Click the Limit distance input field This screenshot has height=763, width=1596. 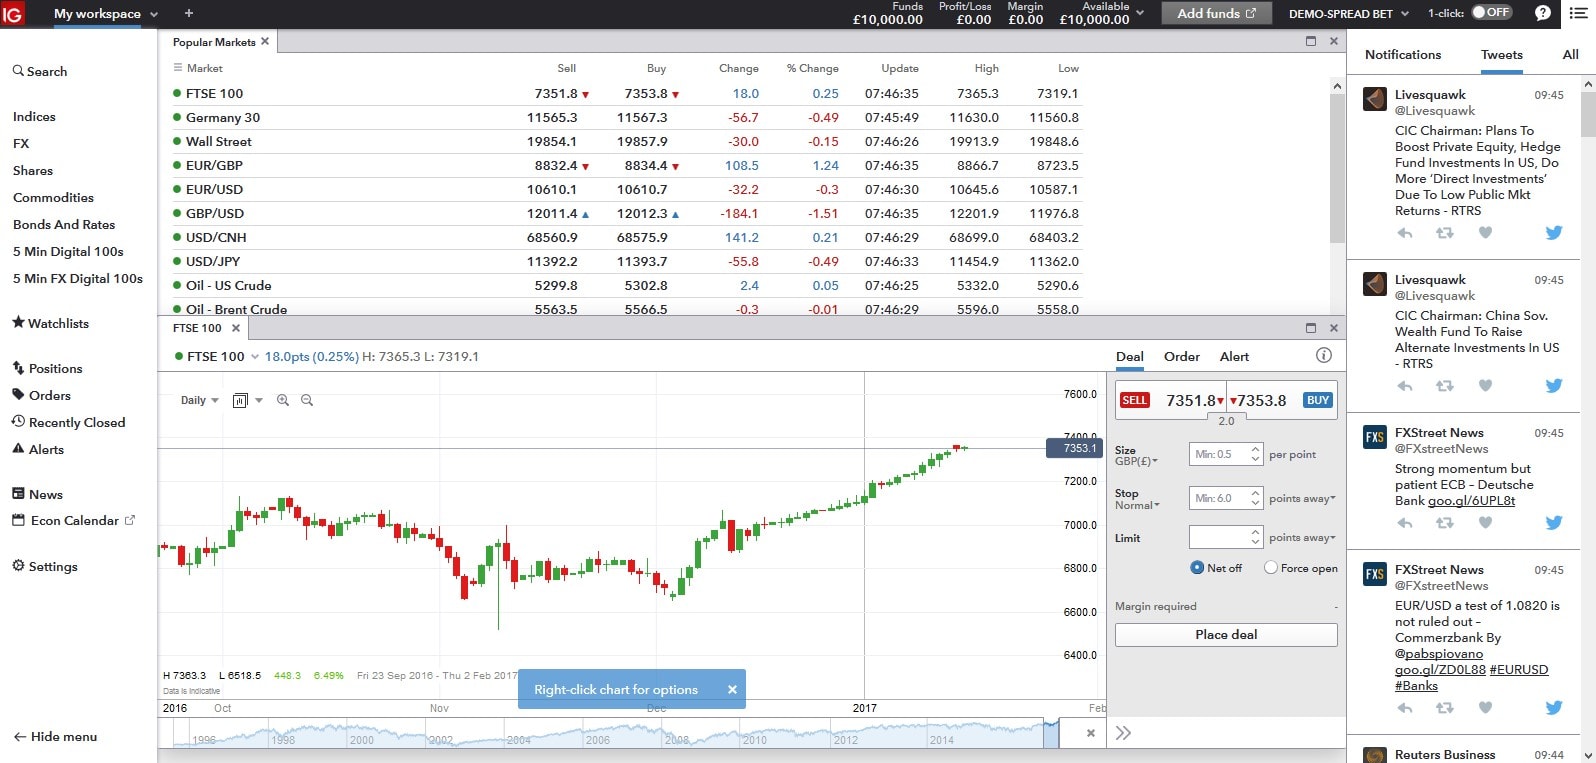coord(1226,537)
